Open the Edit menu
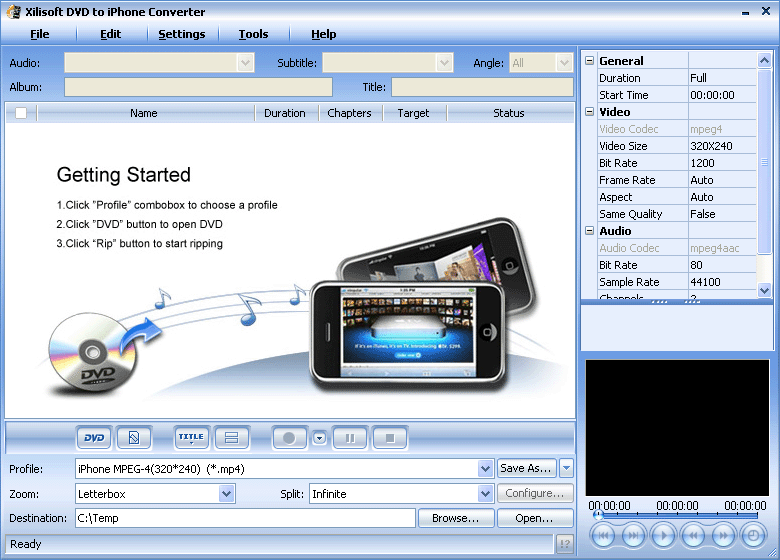The image size is (780, 560). pyautogui.click(x=110, y=34)
